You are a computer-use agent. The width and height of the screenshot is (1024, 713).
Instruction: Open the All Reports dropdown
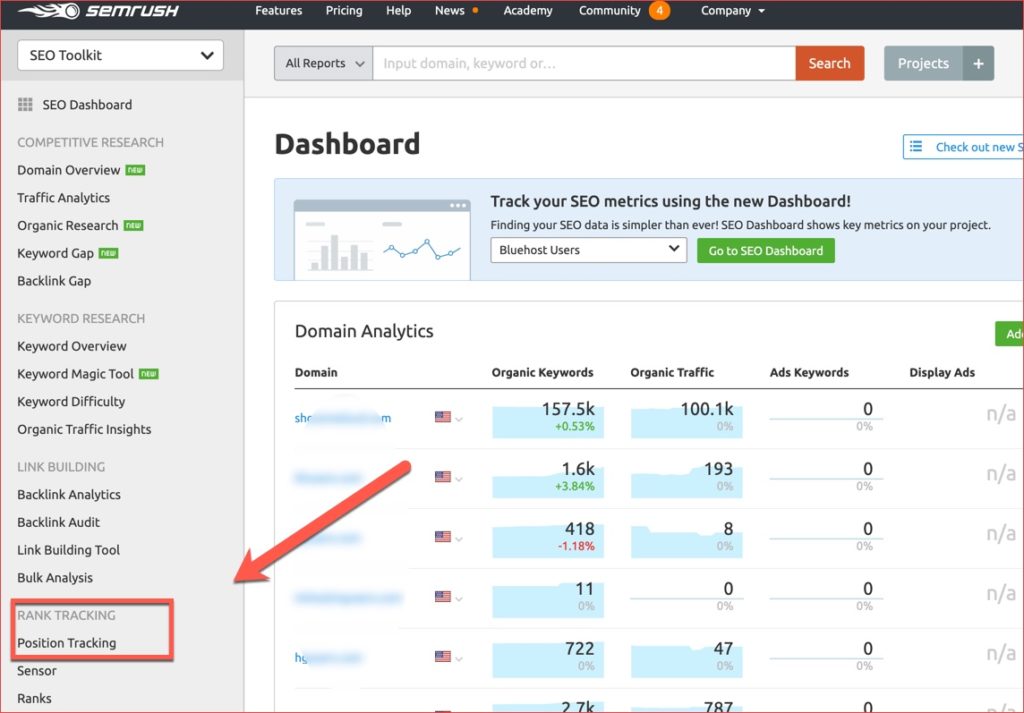(x=324, y=63)
